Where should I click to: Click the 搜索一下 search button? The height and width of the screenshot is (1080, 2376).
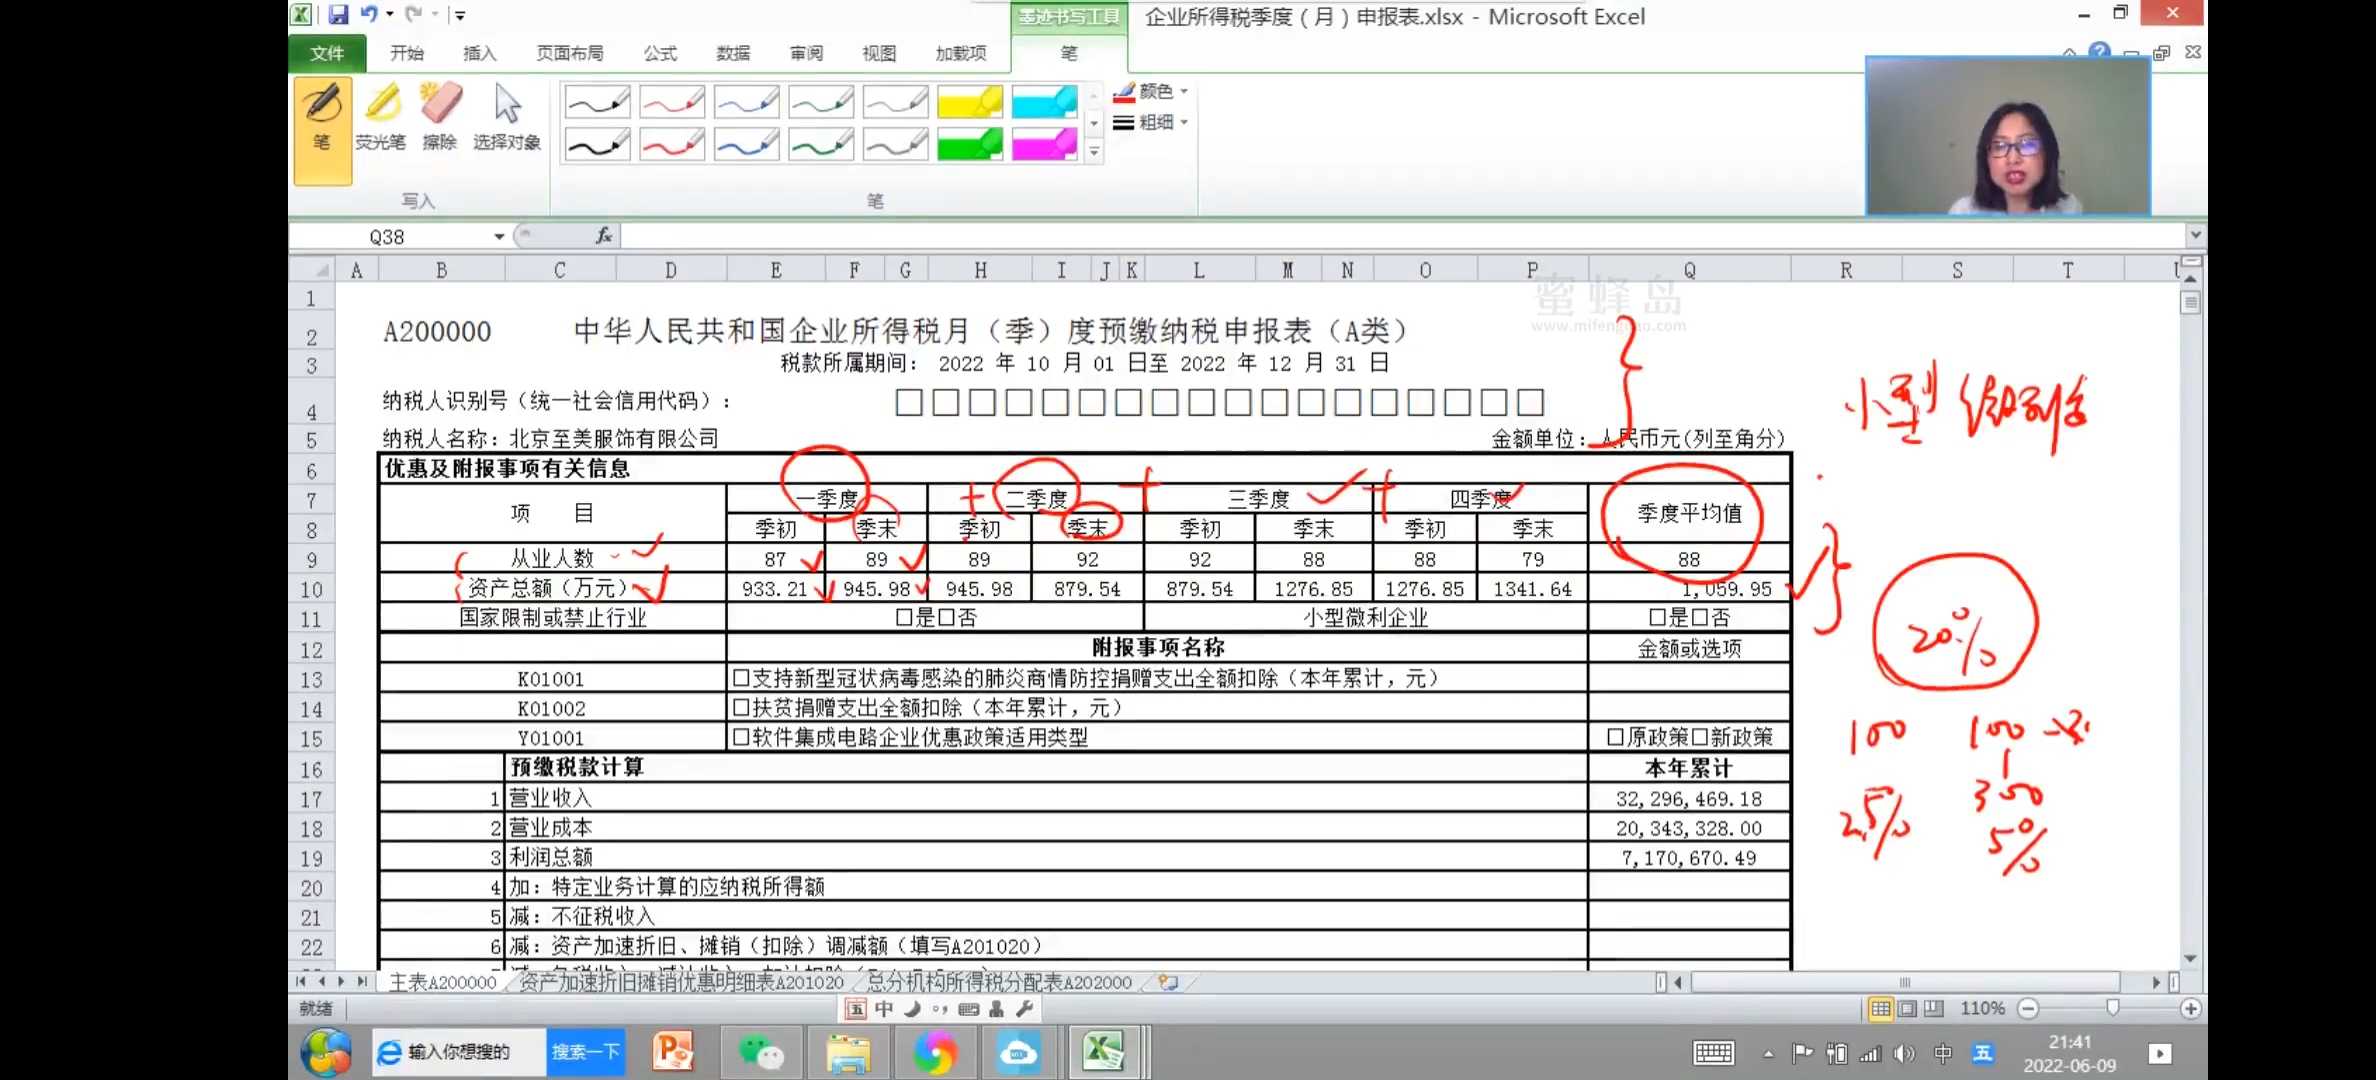click(585, 1052)
